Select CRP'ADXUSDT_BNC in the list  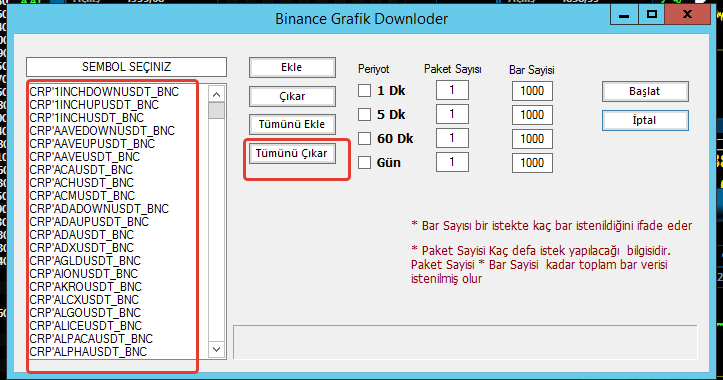[x=82, y=248]
